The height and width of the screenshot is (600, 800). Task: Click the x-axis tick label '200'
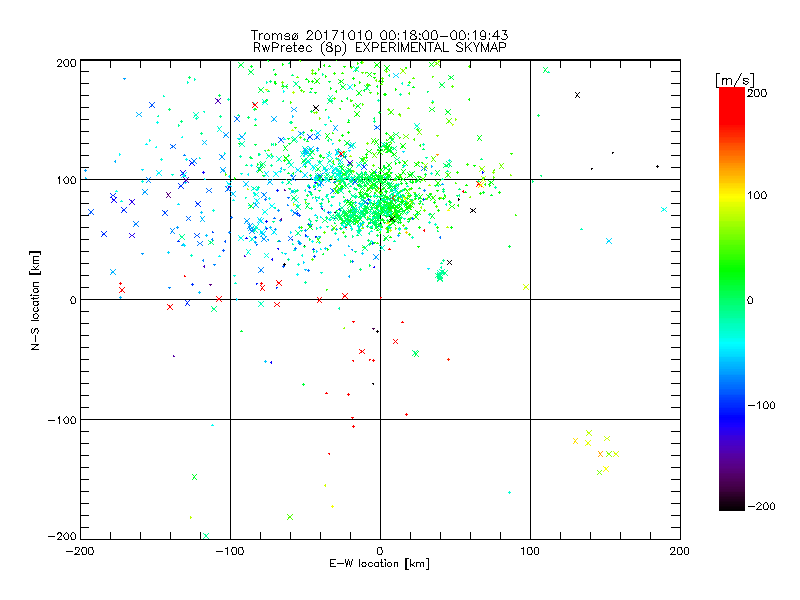(680, 551)
